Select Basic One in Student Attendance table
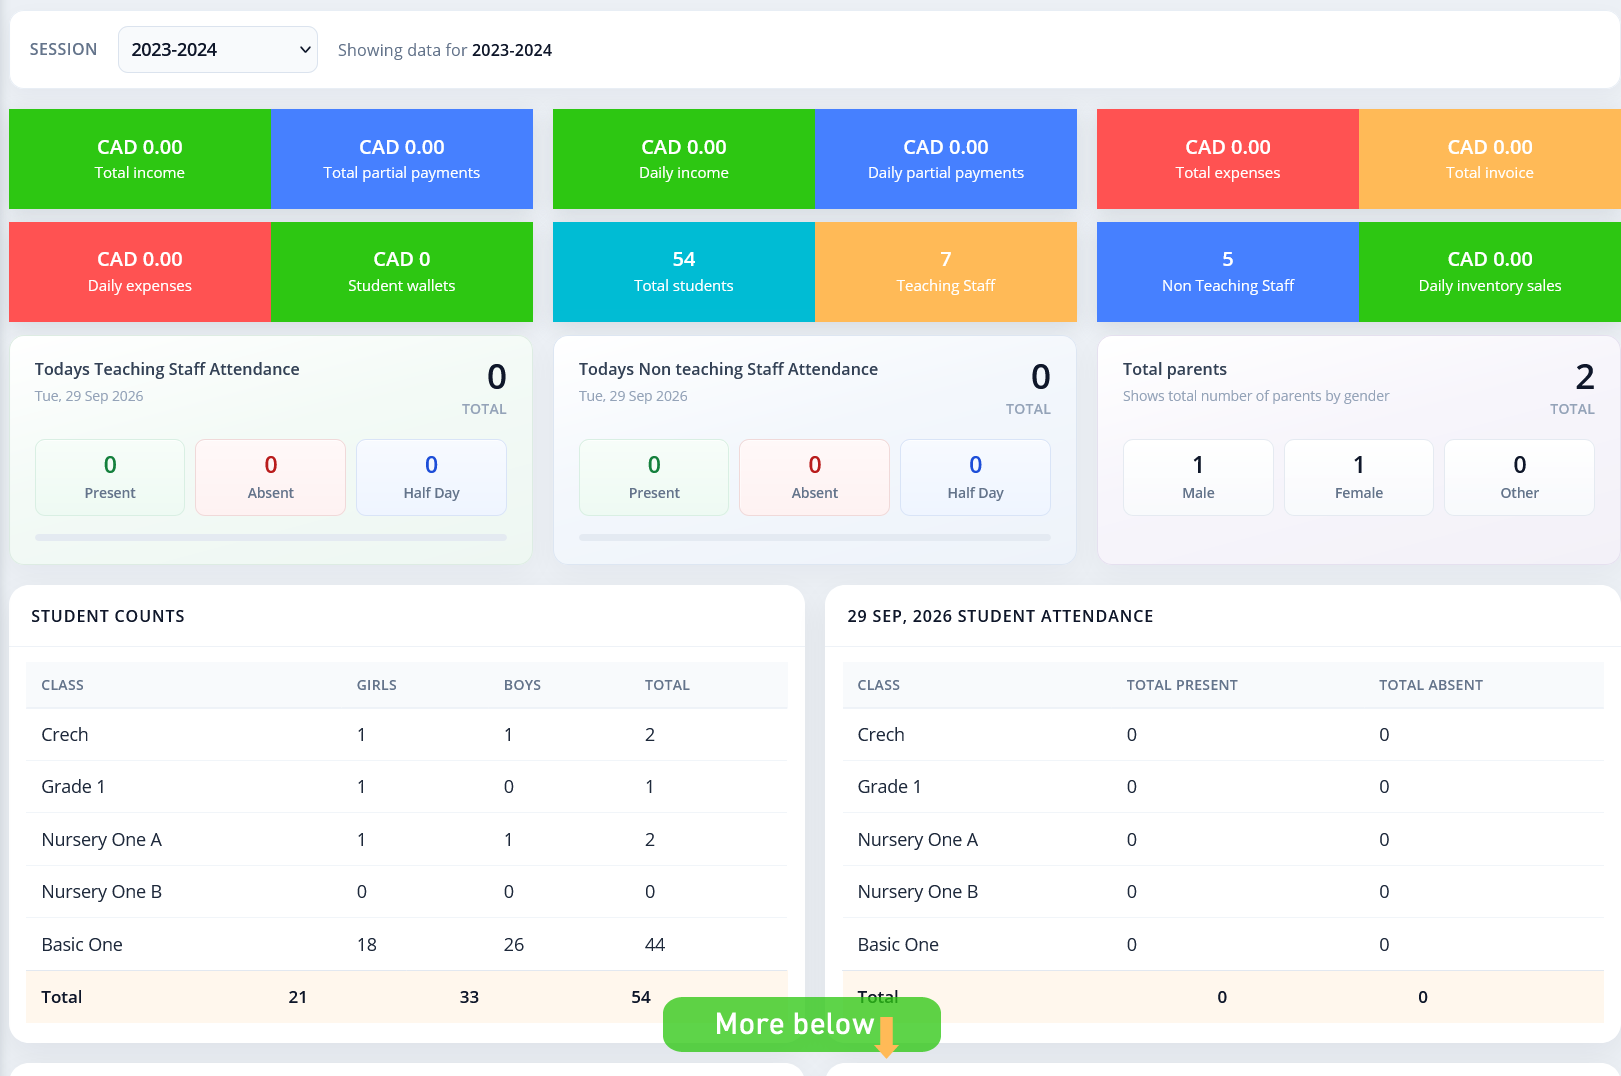1621x1076 pixels. coord(1223,945)
